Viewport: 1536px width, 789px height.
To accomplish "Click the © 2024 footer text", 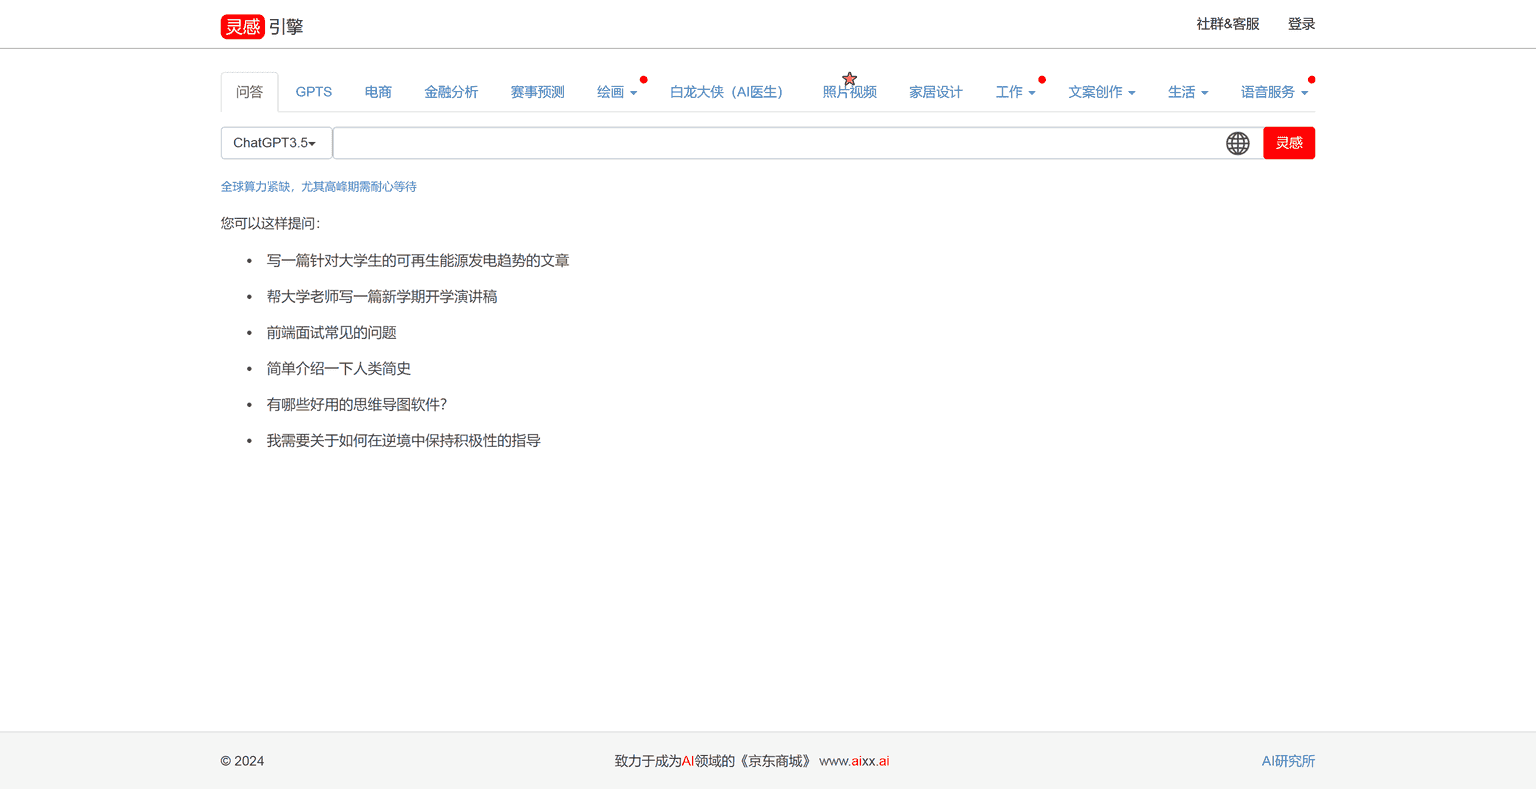I will pyautogui.click(x=243, y=761).
